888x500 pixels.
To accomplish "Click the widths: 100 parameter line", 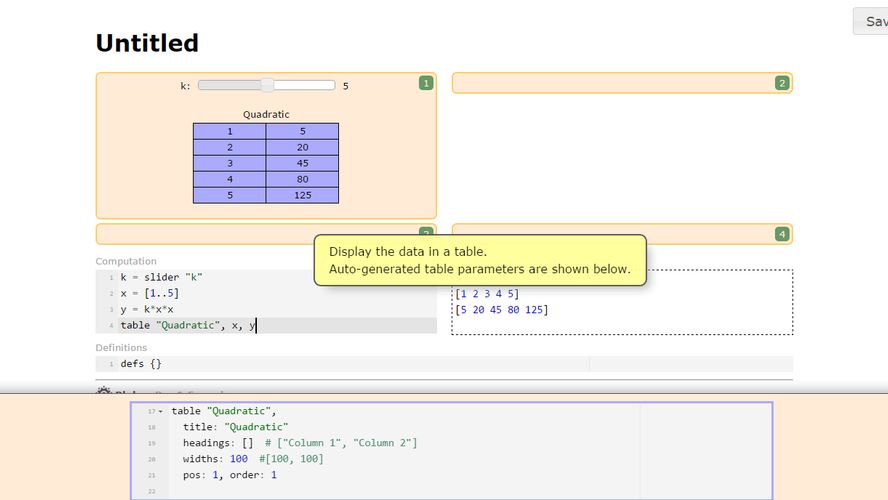I will point(253,459).
